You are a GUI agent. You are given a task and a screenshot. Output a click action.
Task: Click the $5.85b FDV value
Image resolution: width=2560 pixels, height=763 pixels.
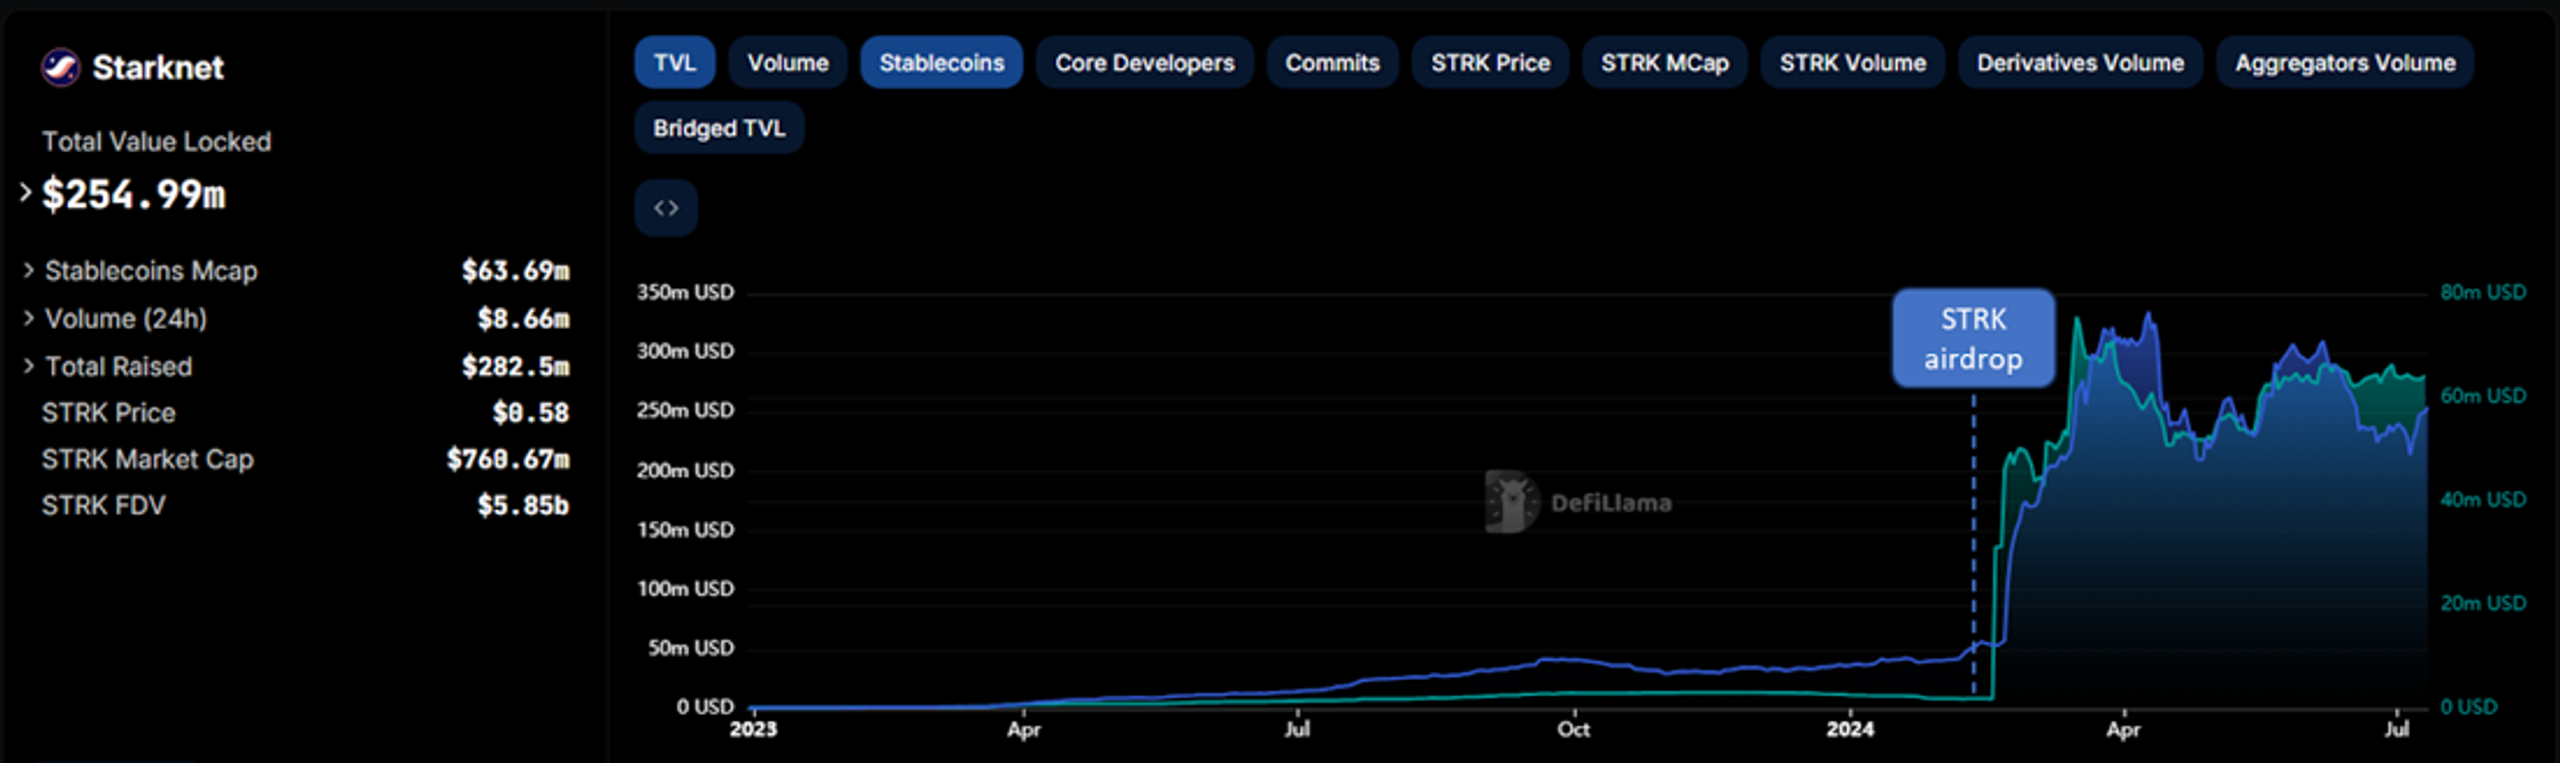click(x=524, y=505)
